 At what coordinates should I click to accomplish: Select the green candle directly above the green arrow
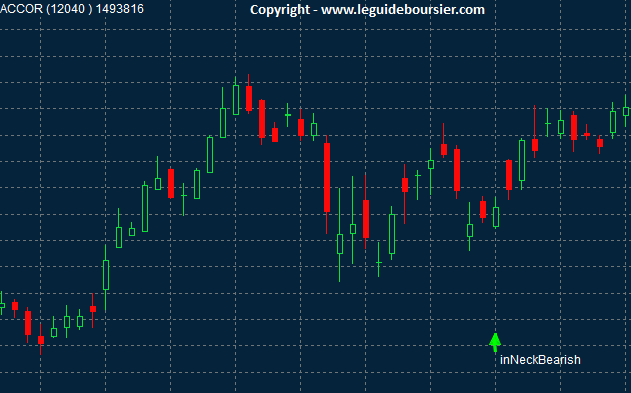(496, 217)
